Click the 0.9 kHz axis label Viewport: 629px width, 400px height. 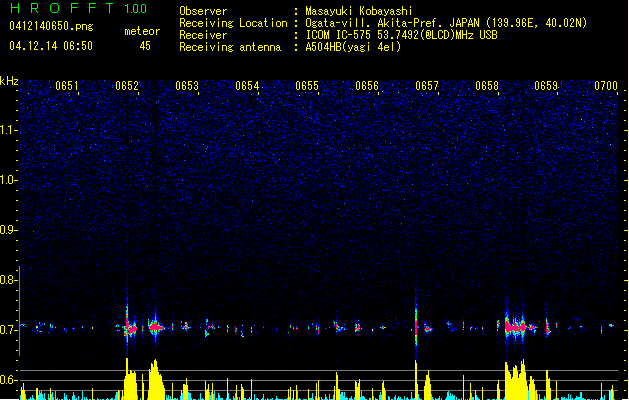[x=8, y=230]
